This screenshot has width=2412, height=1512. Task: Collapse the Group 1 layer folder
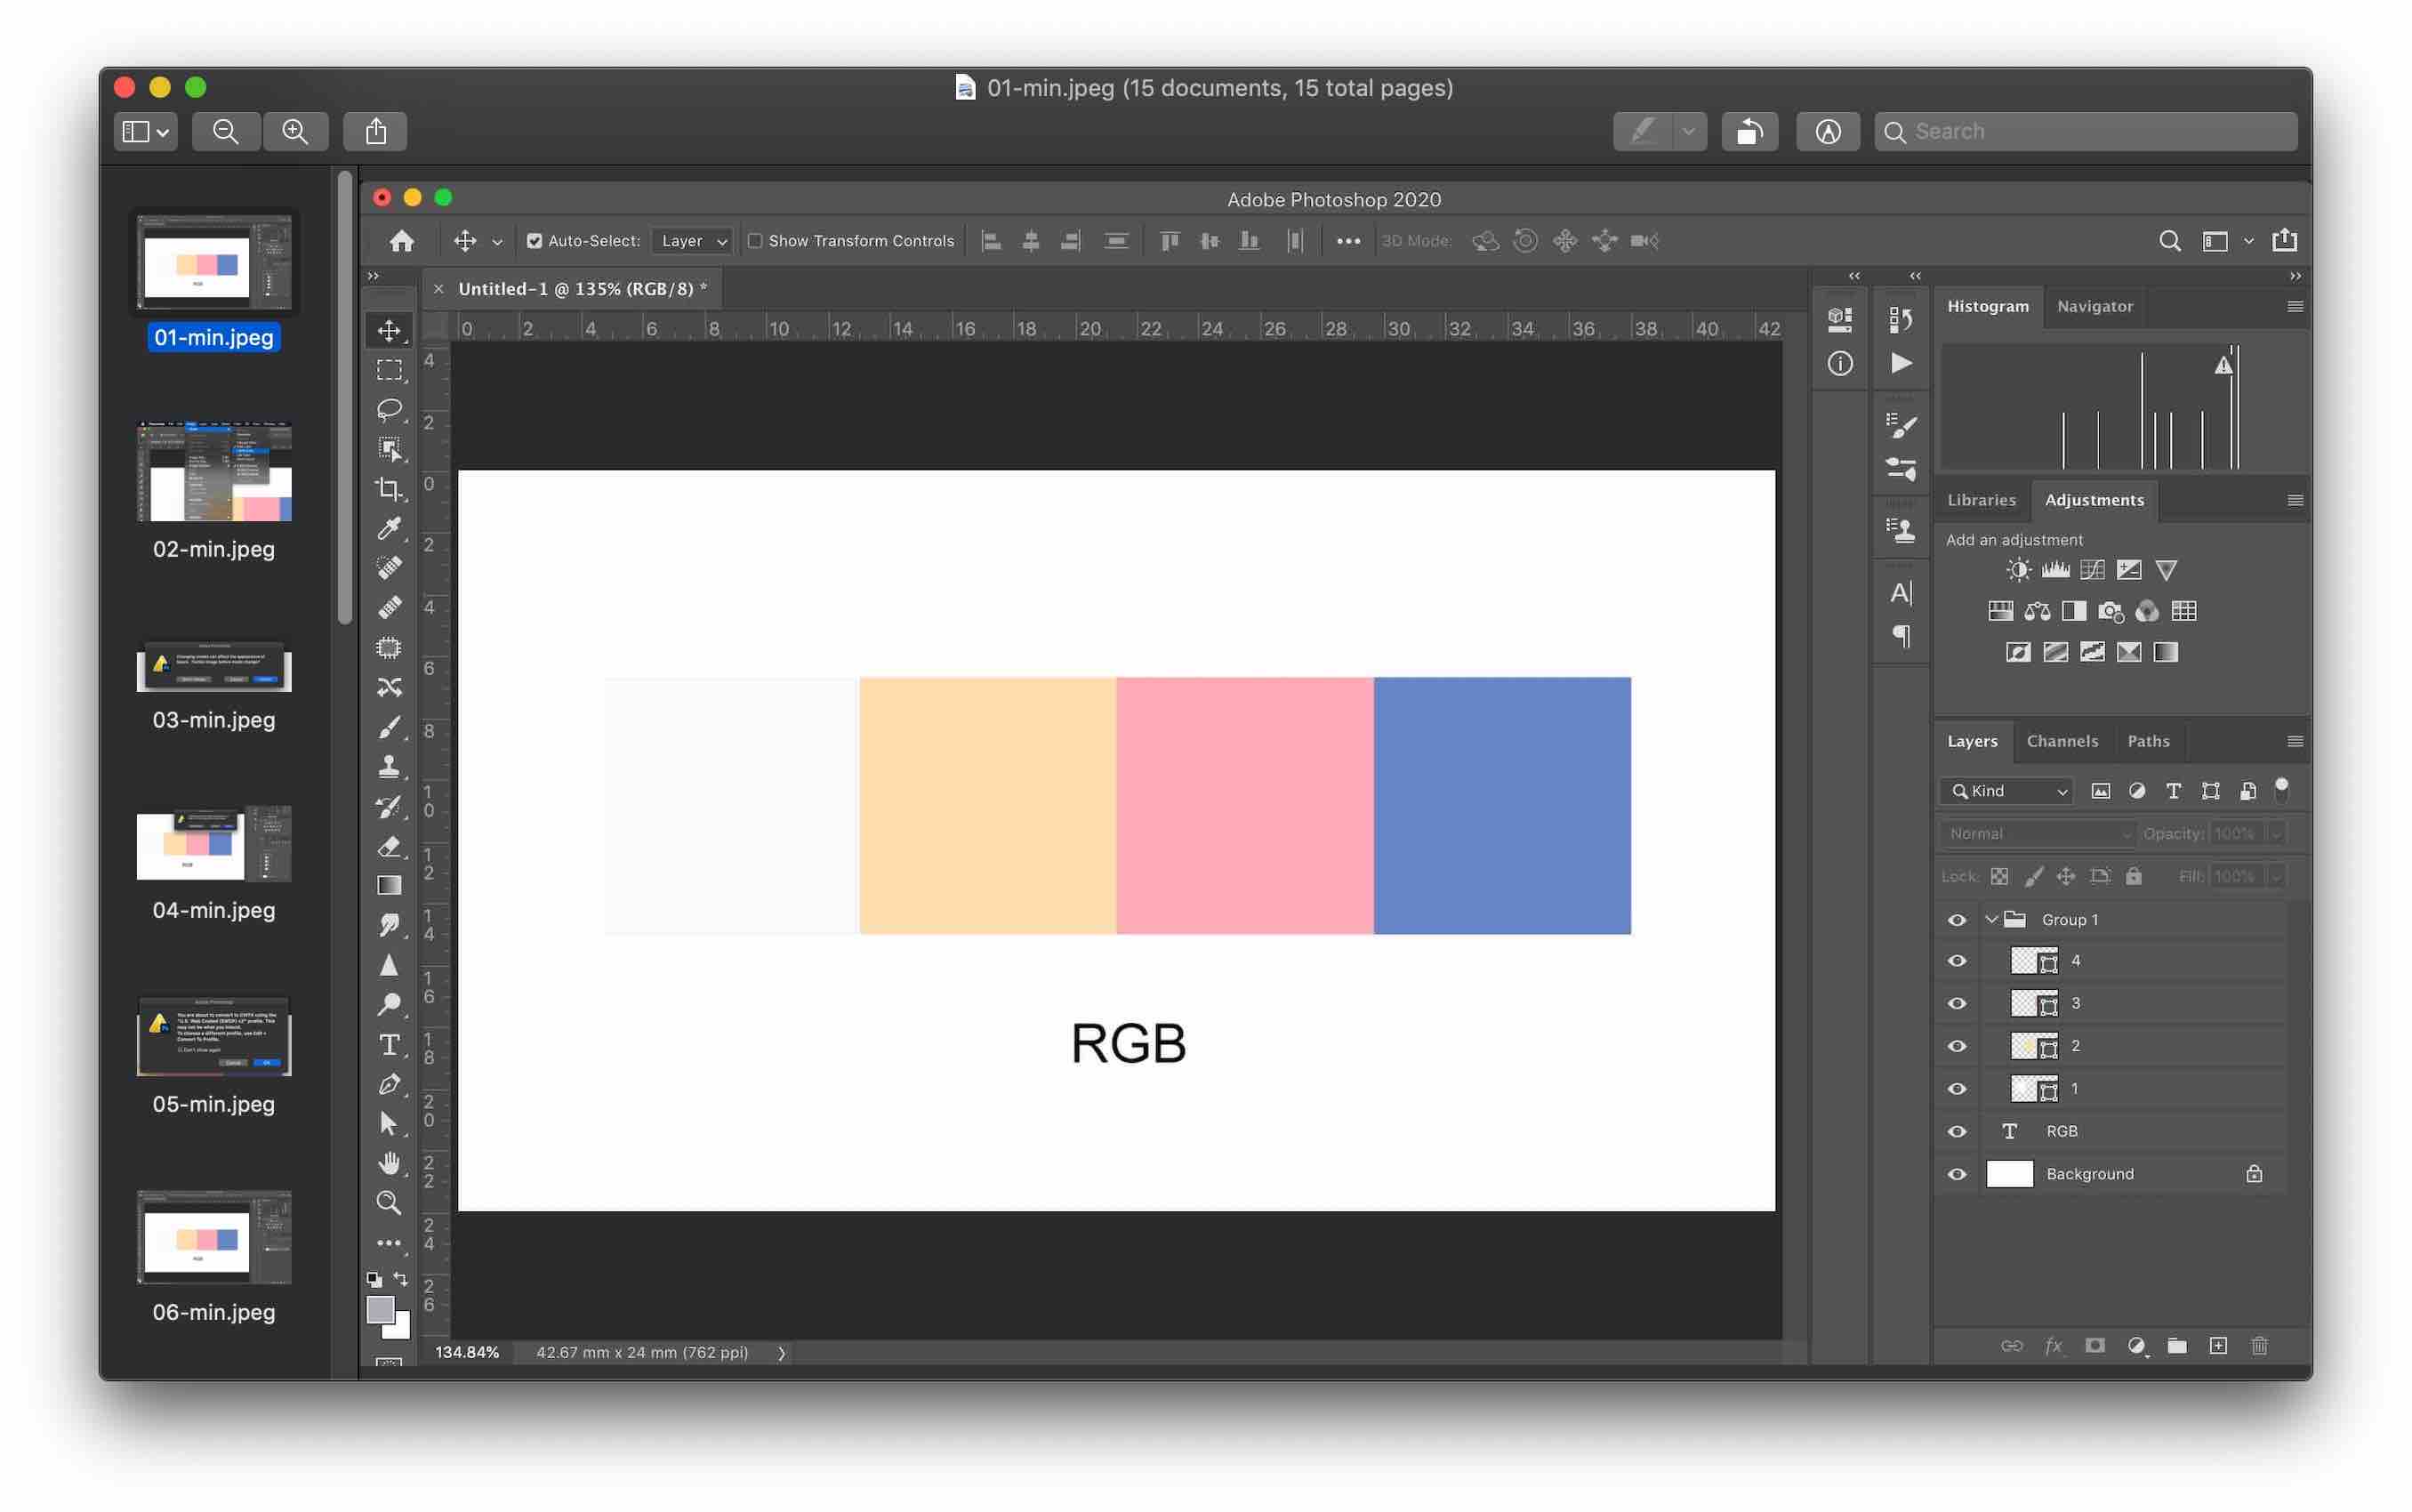[1991, 919]
